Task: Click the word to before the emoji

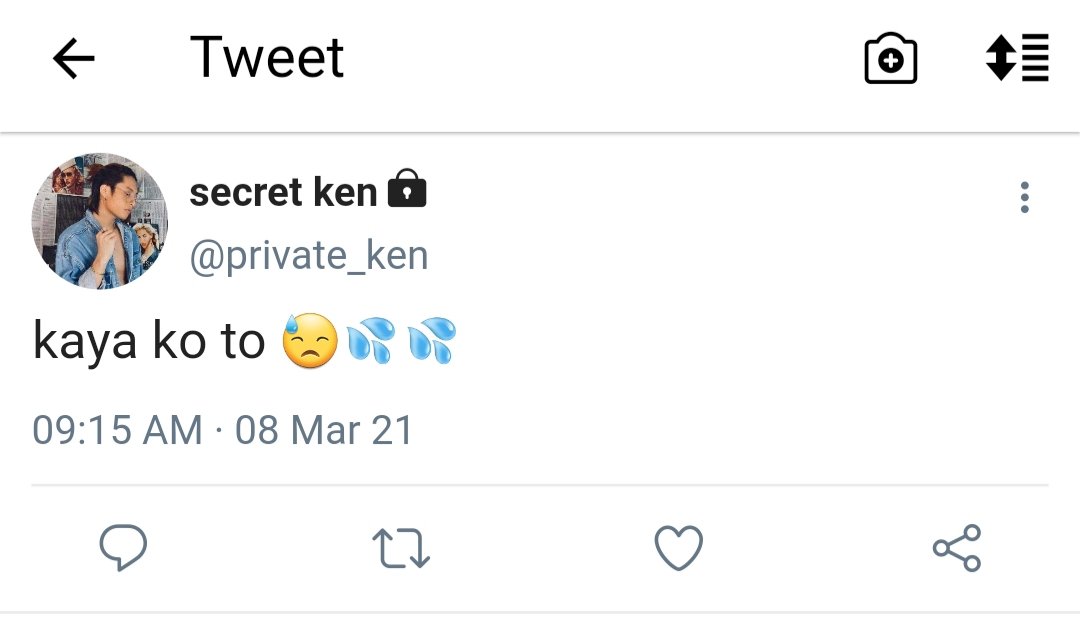Action: click(x=242, y=342)
